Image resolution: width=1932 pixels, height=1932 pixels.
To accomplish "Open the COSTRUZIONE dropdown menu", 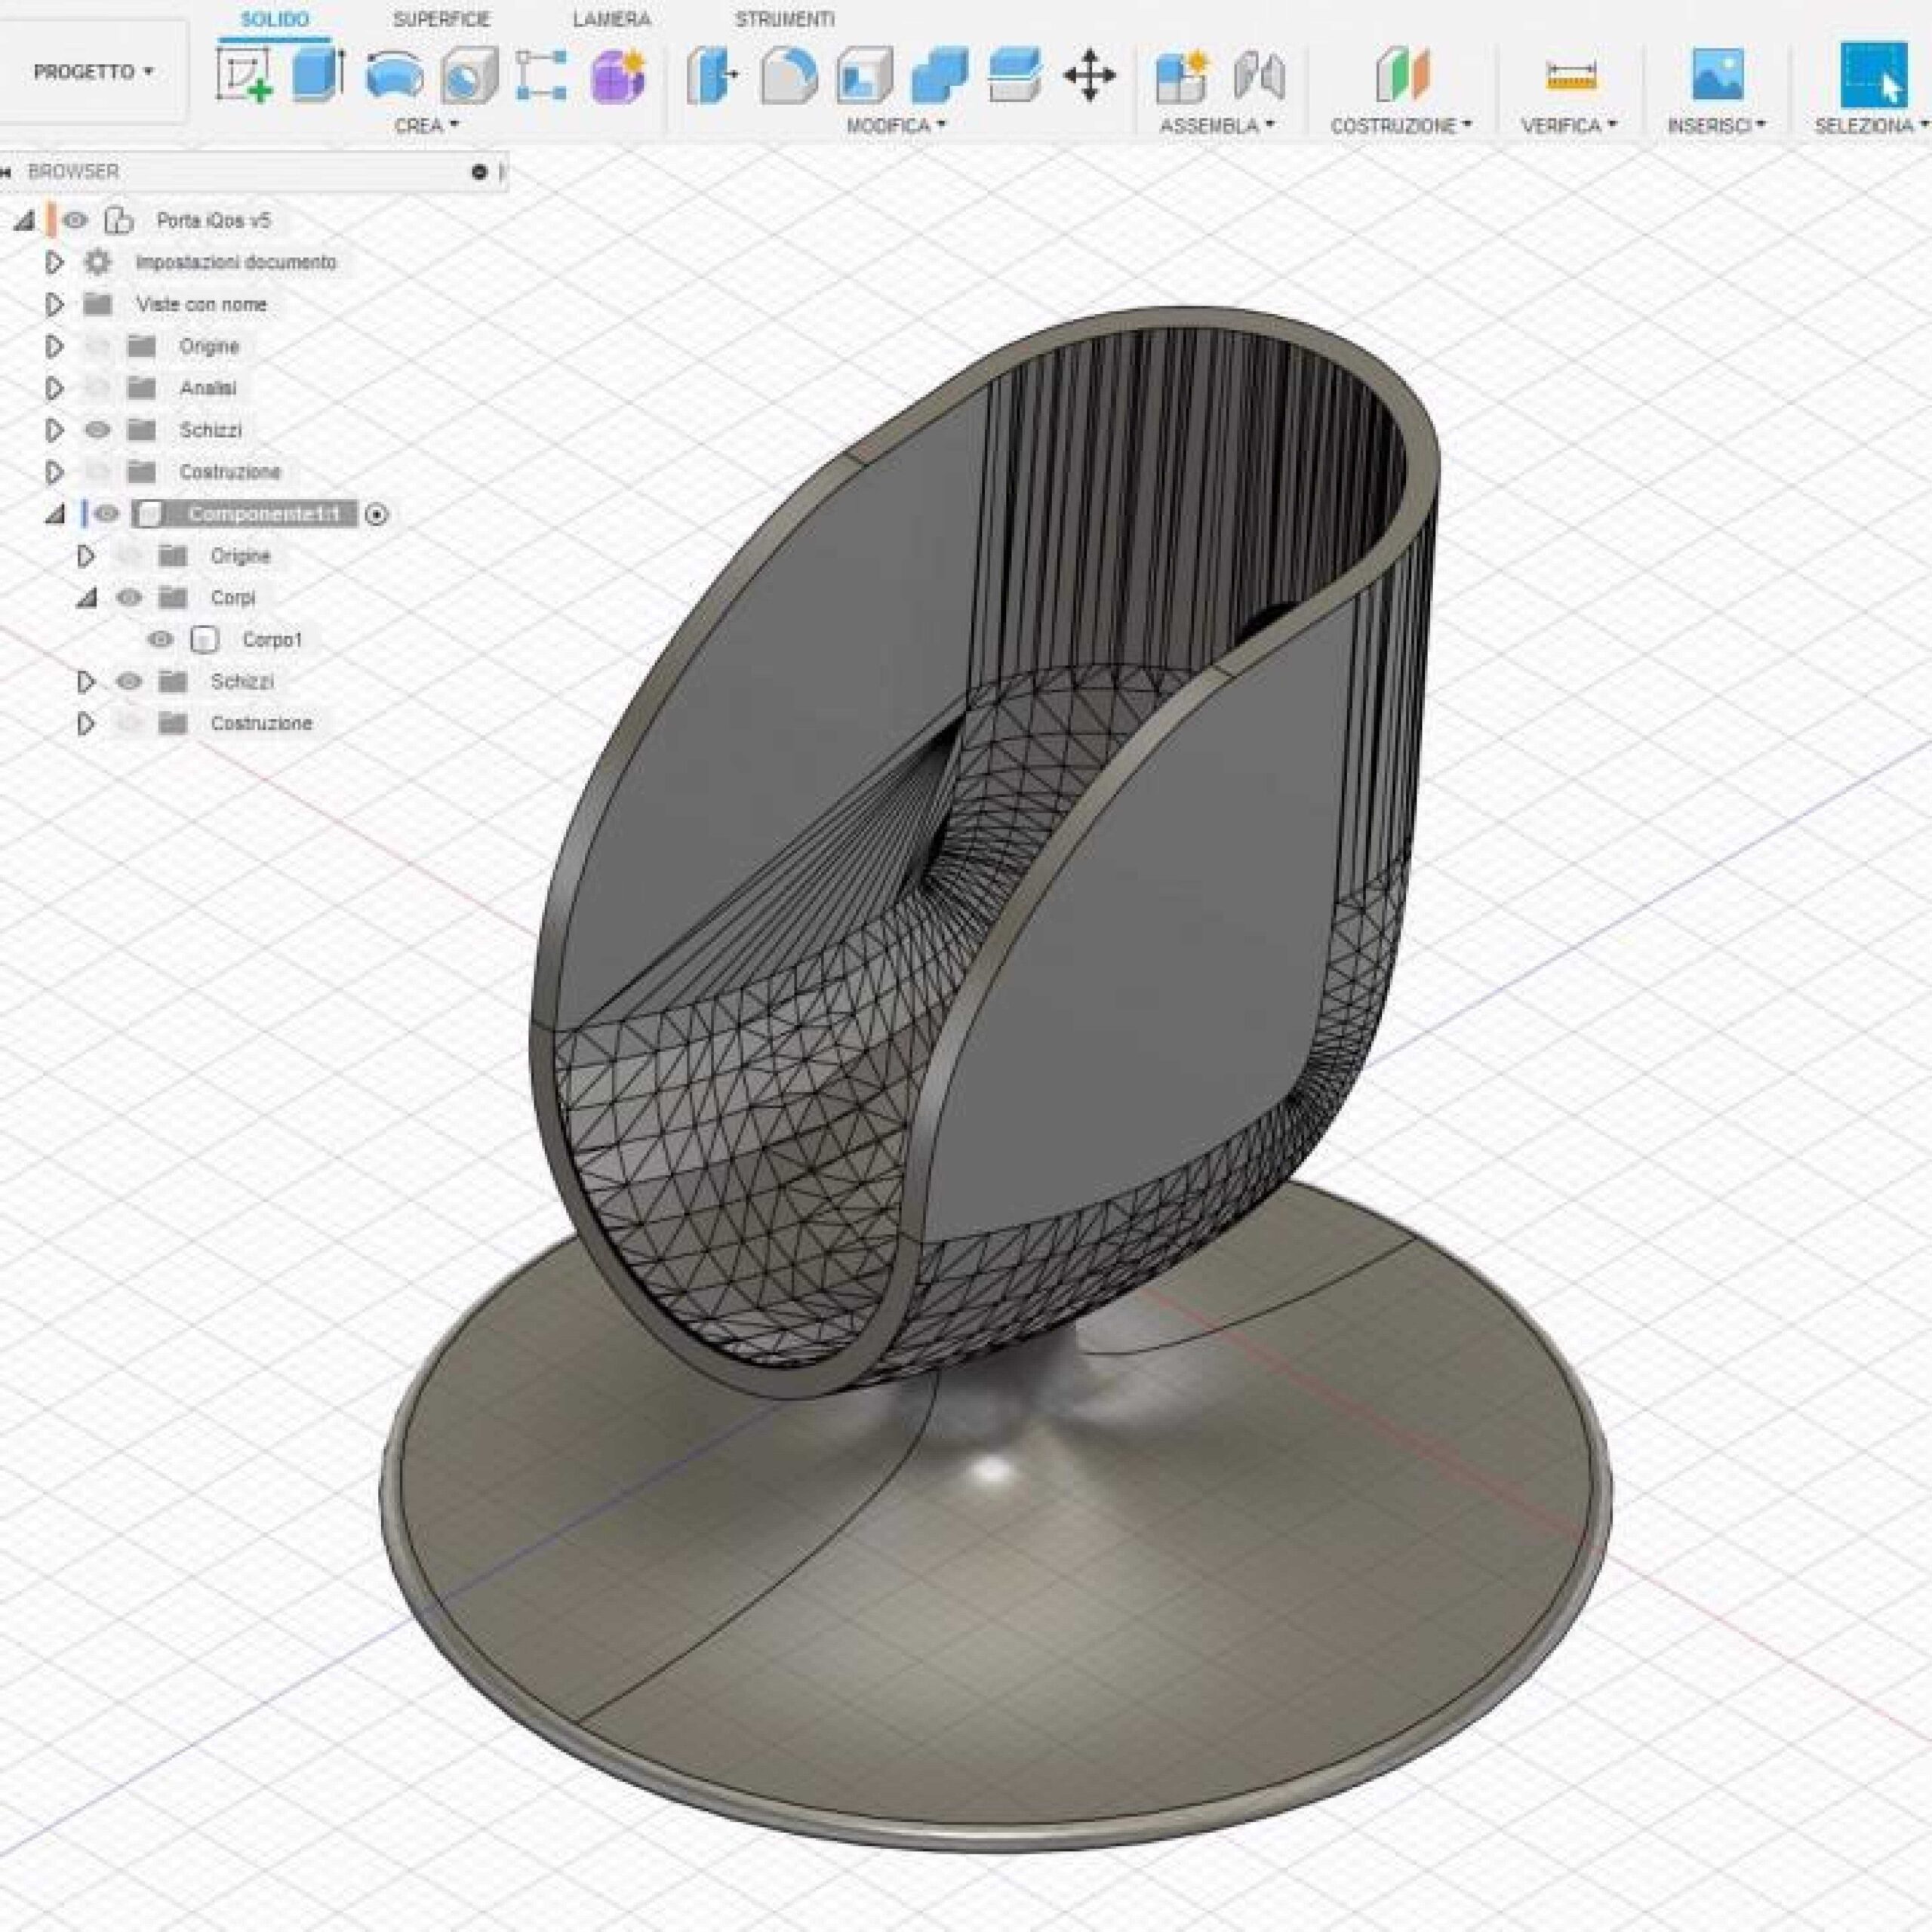I will tap(1401, 126).
